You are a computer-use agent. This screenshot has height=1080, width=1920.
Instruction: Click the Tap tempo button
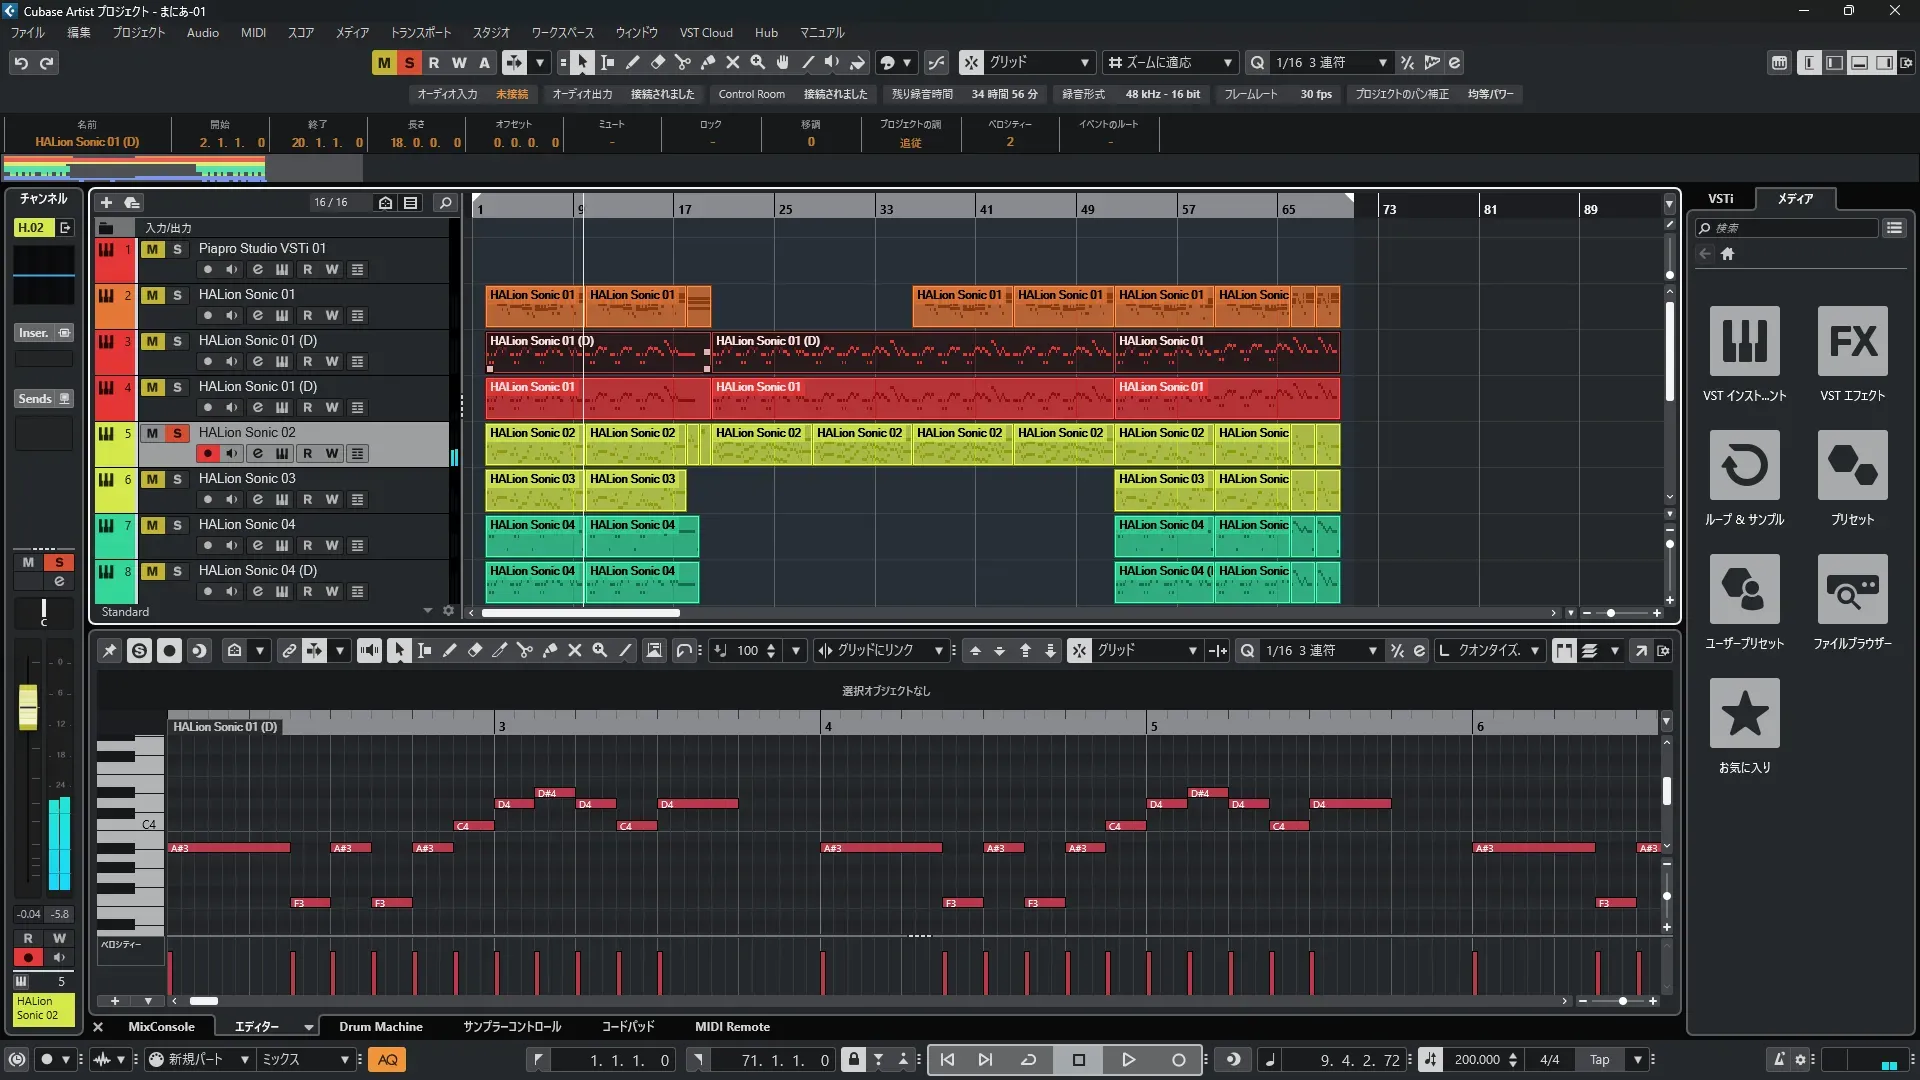[1599, 1060]
